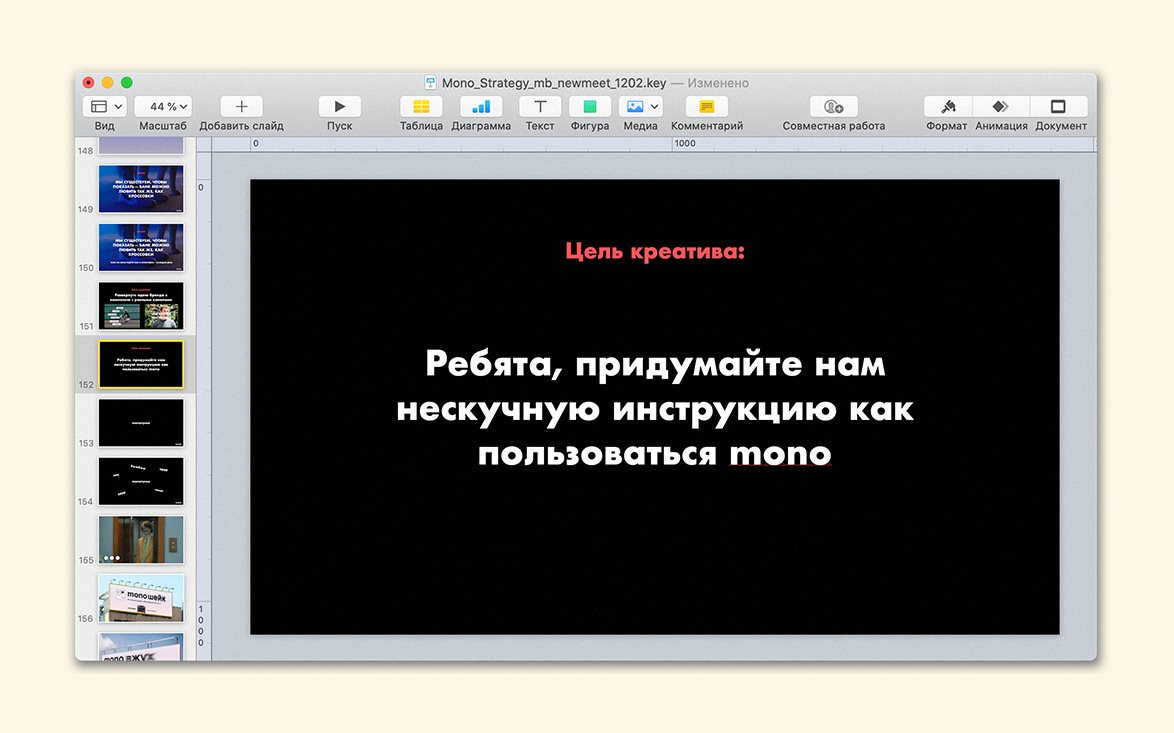Select slide 149 thumbnail
This screenshot has height=733, width=1174.
click(x=141, y=189)
